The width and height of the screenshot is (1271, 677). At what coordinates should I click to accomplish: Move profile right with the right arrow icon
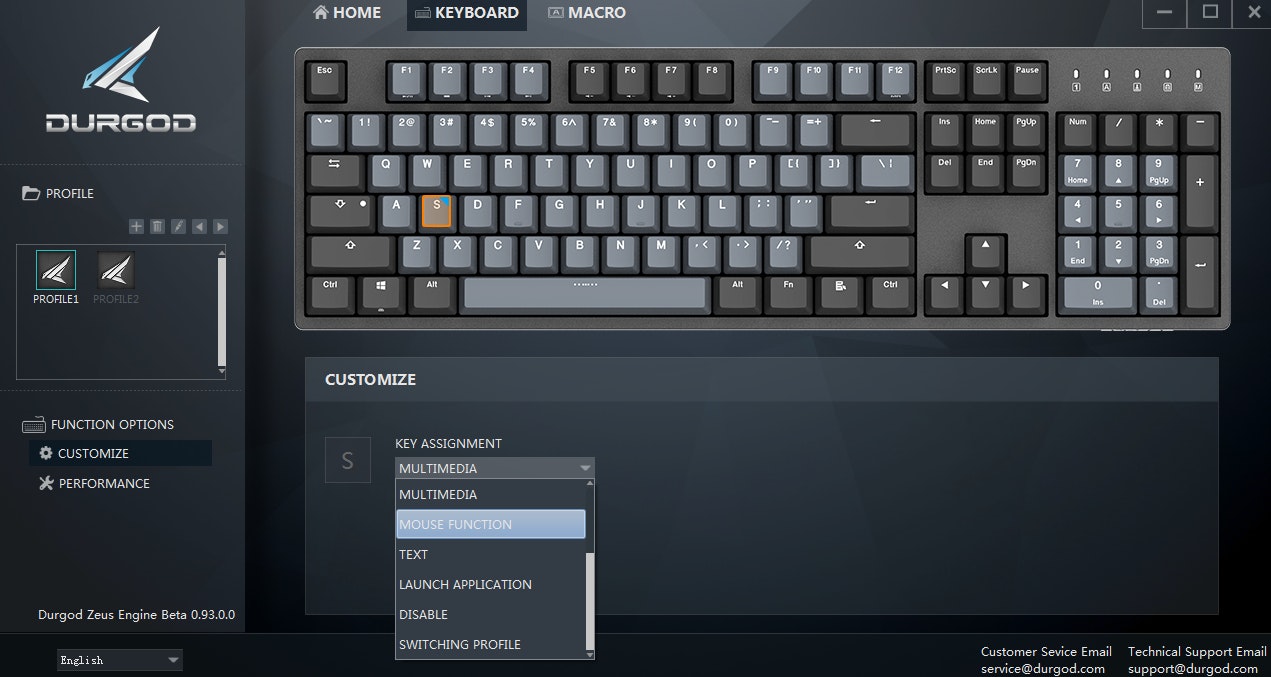click(220, 227)
